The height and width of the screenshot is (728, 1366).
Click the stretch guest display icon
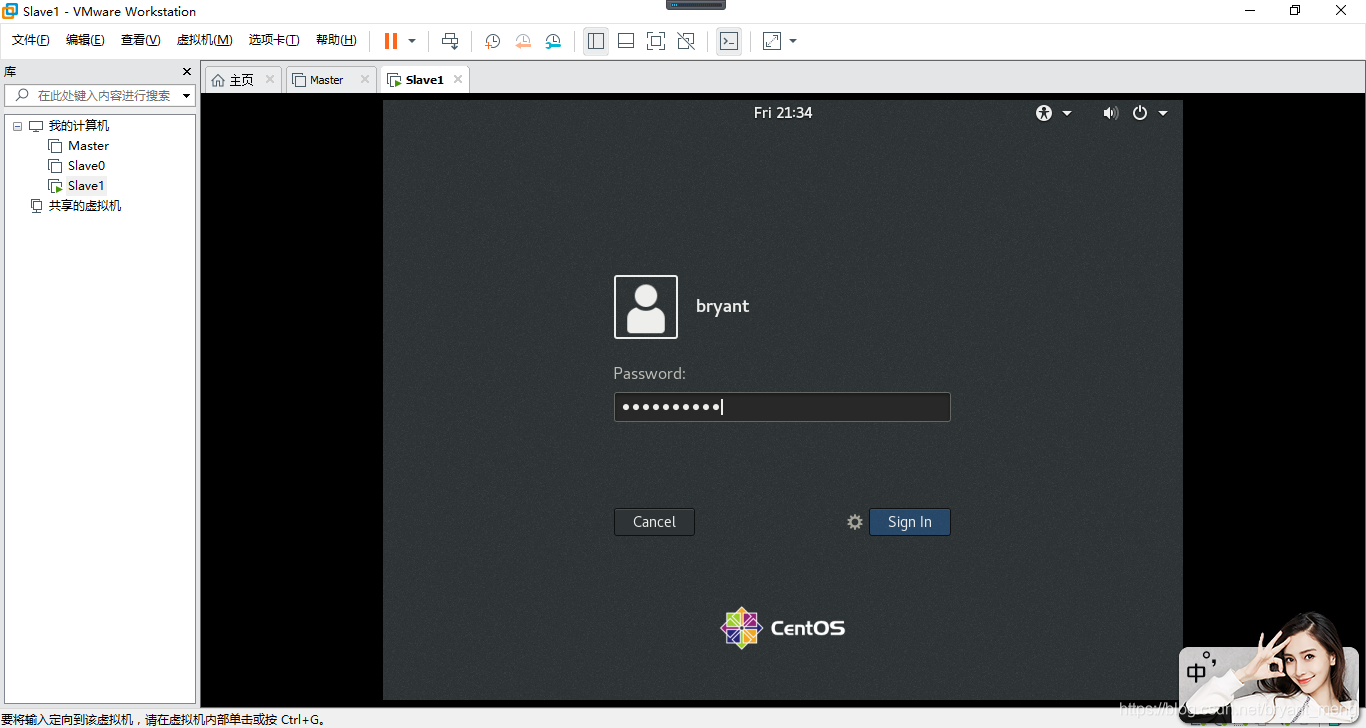click(772, 41)
